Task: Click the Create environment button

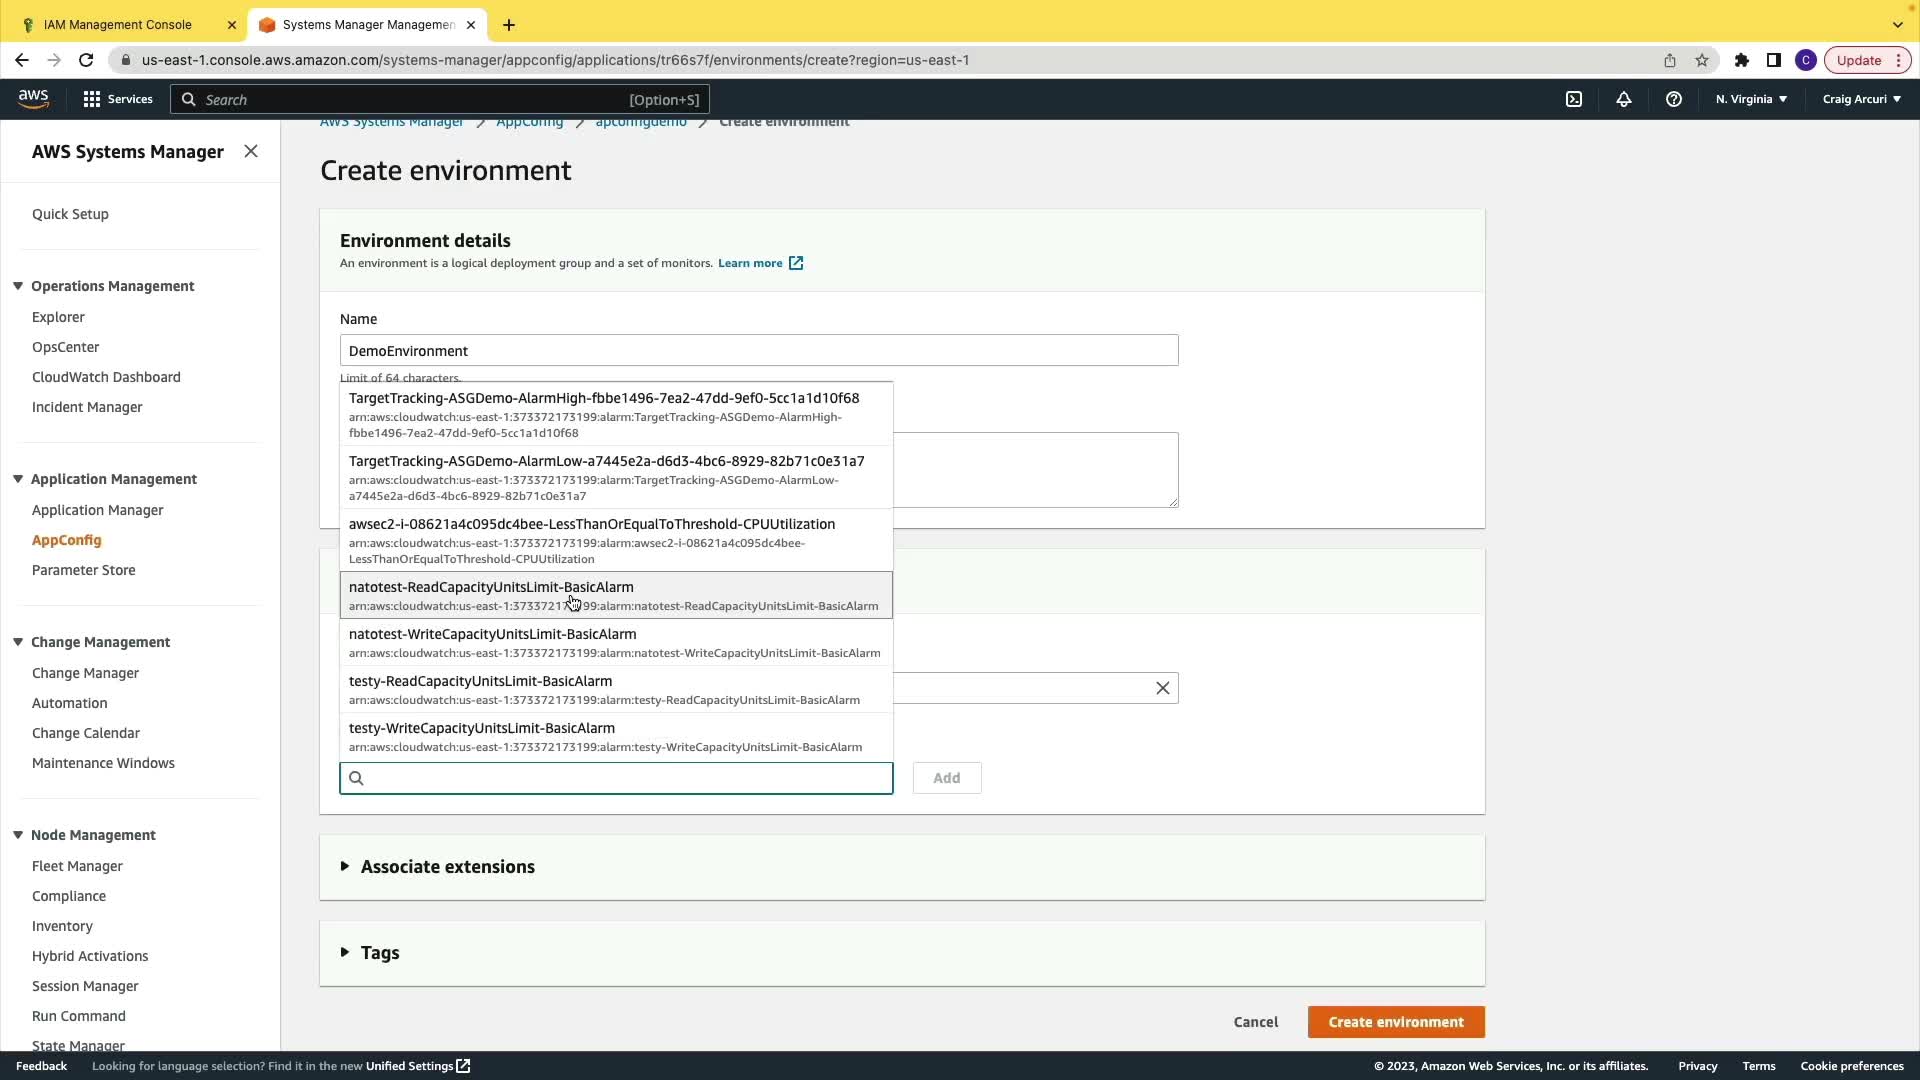Action: click(1396, 1022)
